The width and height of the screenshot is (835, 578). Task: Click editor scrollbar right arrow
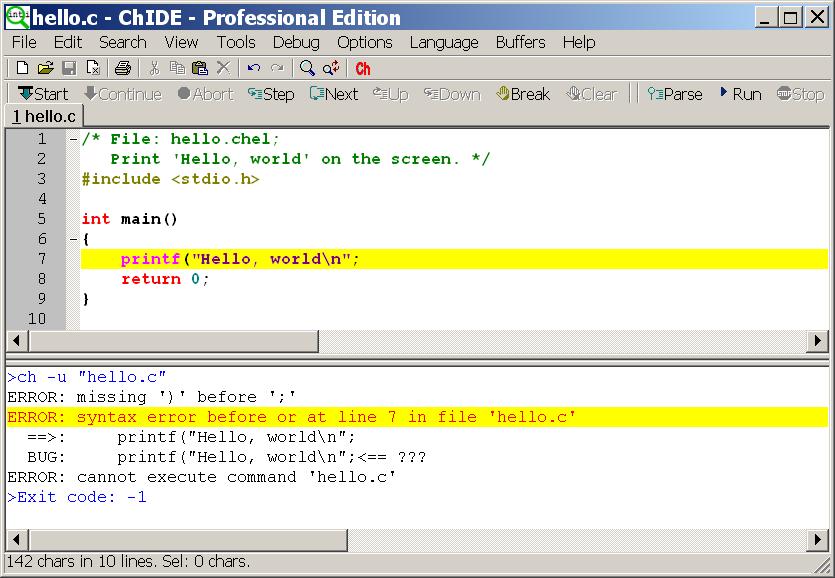coord(817,341)
